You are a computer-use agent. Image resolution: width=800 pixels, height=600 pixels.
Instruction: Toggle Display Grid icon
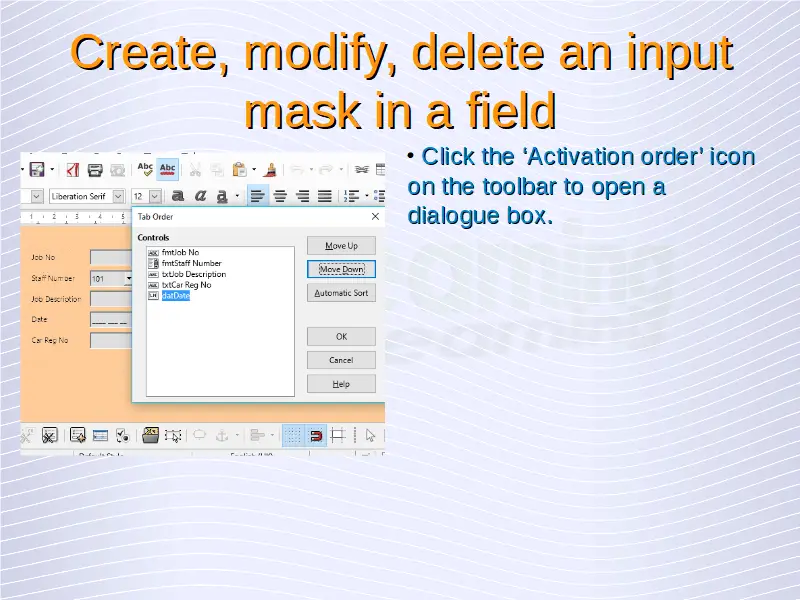click(x=293, y=436)
